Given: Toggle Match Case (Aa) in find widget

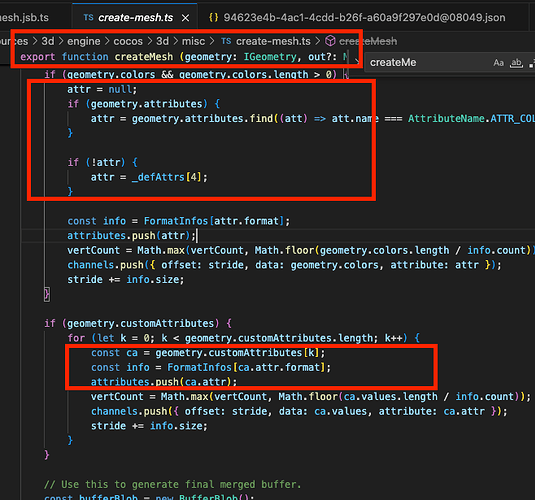Looking at the screenshot, I should pos(498,63).
